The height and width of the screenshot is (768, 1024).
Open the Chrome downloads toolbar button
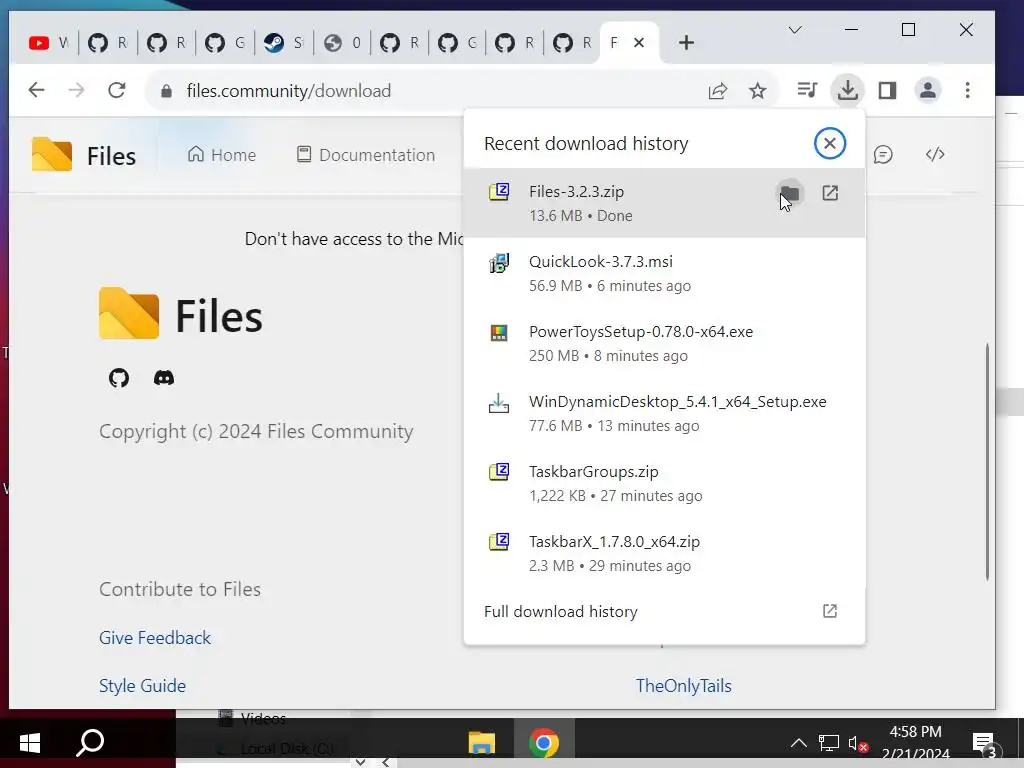pyautogui.click(x=847, y=90)
